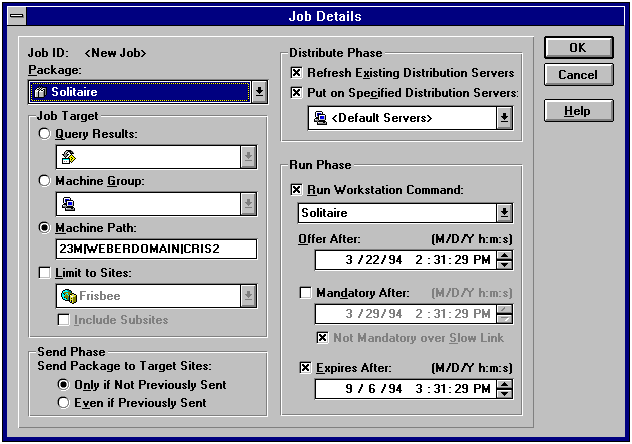Viewport: 632px width, 444px height.
Task: Click the Solitaire package icon
Action: (x=41, y=93)
